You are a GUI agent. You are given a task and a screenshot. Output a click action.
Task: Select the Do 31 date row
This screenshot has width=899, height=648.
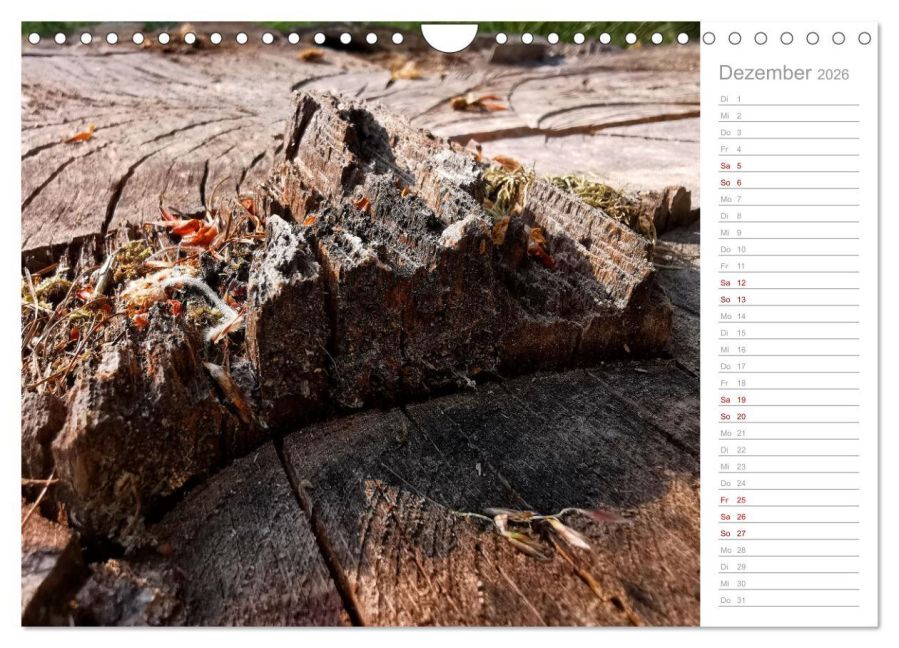tap(789, 599)
